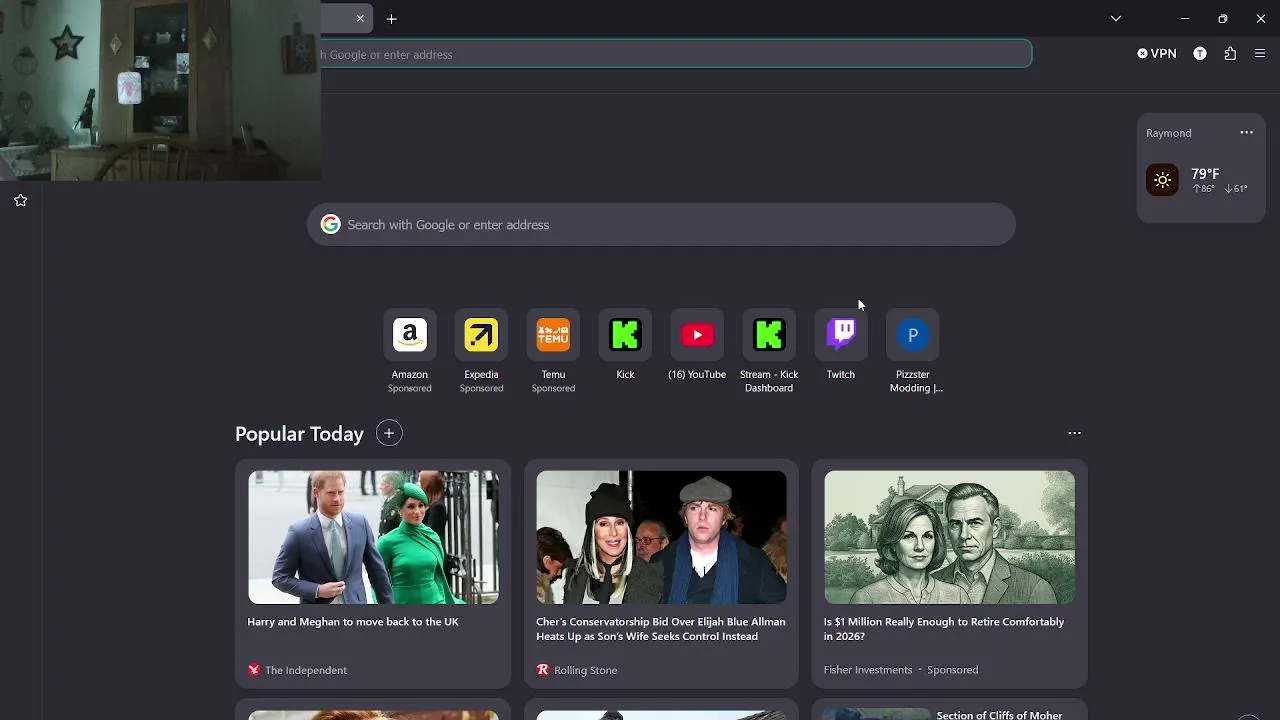
Task: Open the account profile icon in toolbar
Action: (x=1200, y=54)
